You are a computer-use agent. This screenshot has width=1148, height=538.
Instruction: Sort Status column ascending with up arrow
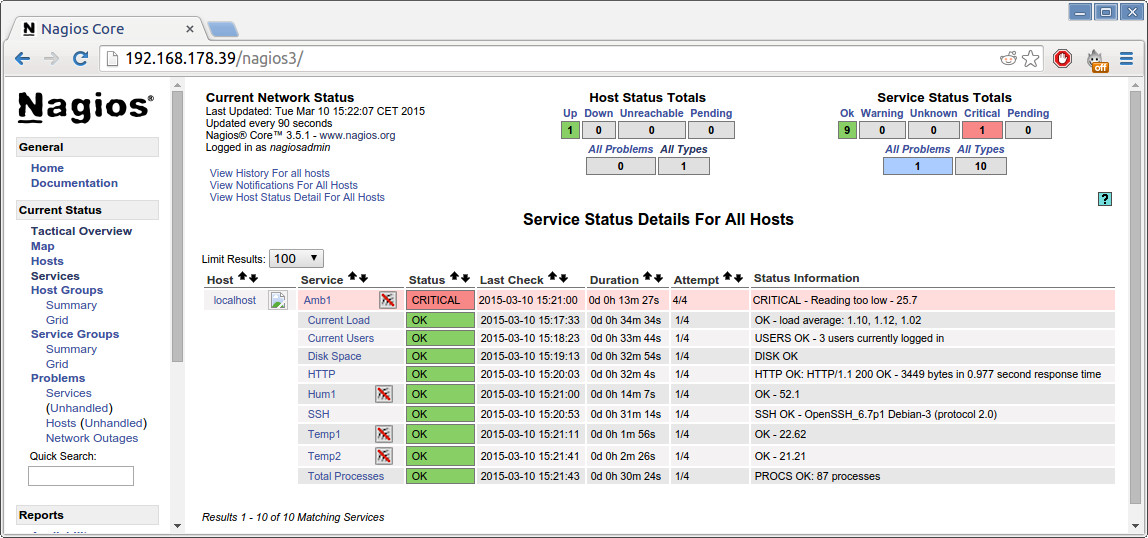tap(454, 277)
